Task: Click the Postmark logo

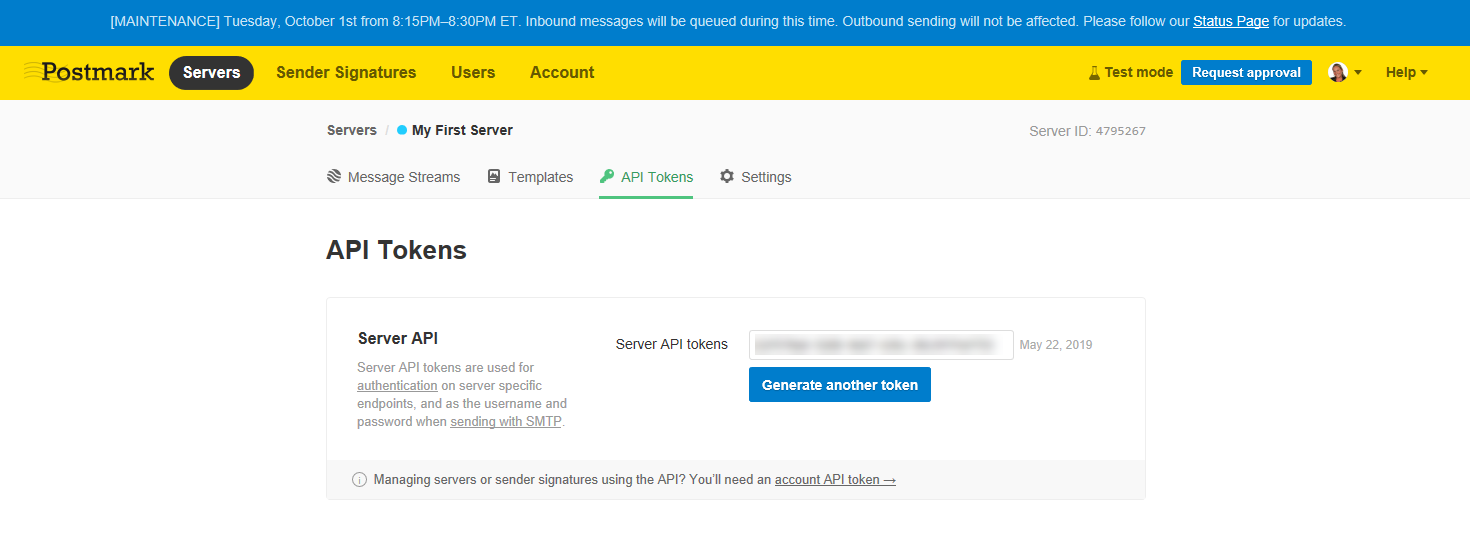Action: coord(89,72)
